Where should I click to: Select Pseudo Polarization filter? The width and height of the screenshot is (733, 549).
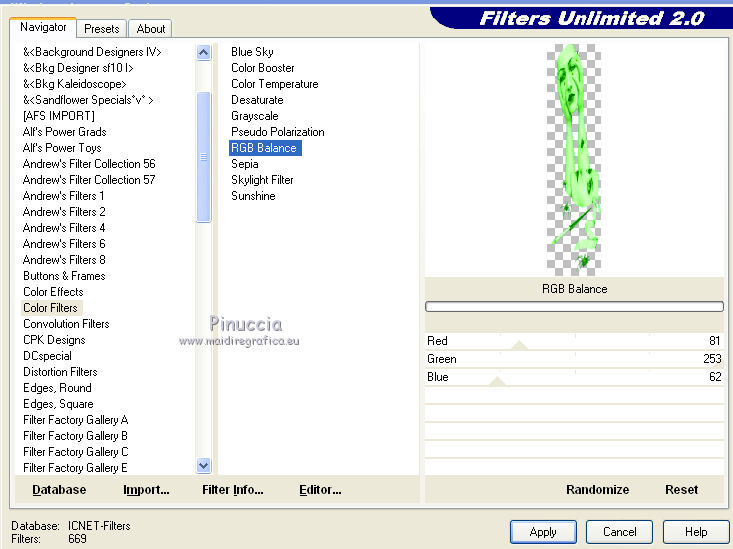[x=278, y=132]
